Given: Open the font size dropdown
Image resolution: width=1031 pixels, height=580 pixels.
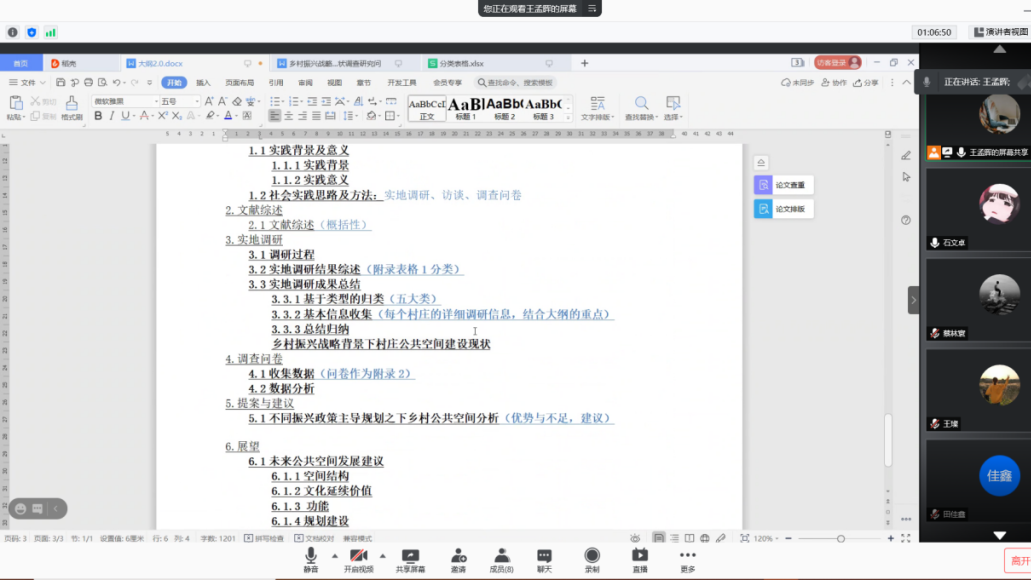Looking at the screenshot, I should [197, 101].
